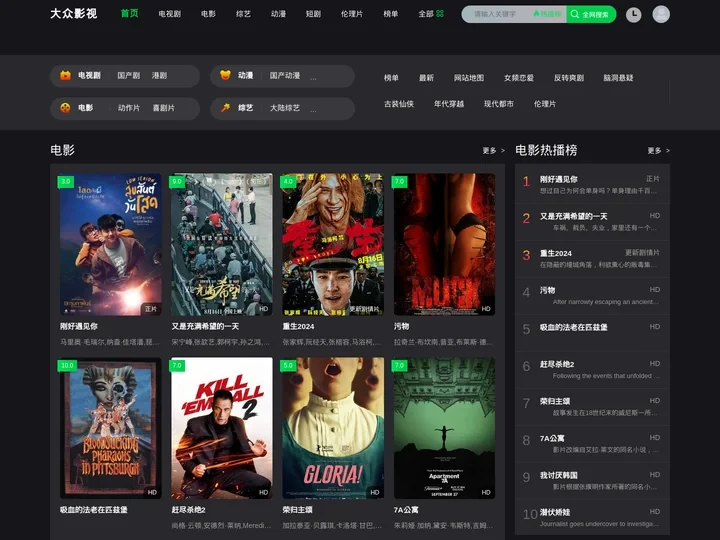This screenshot has height=540, width=720.
Task: Open rank 6 赶尽杀绝2 in hot list
Action: click(592, 370)
